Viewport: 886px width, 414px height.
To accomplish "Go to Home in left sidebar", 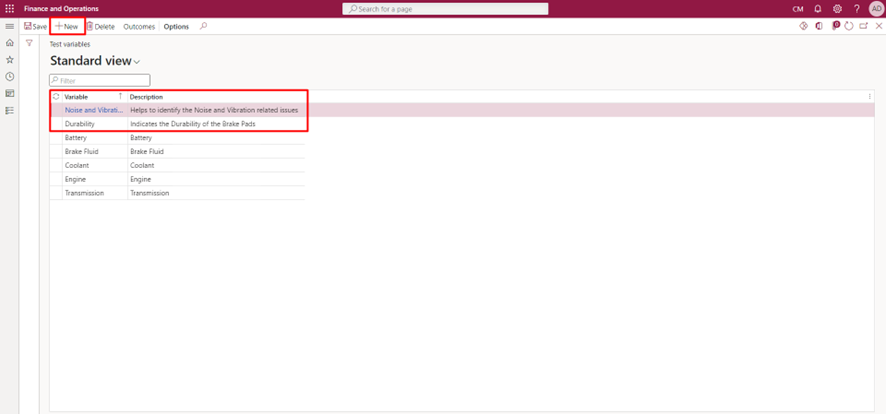I will coord(10,43).
